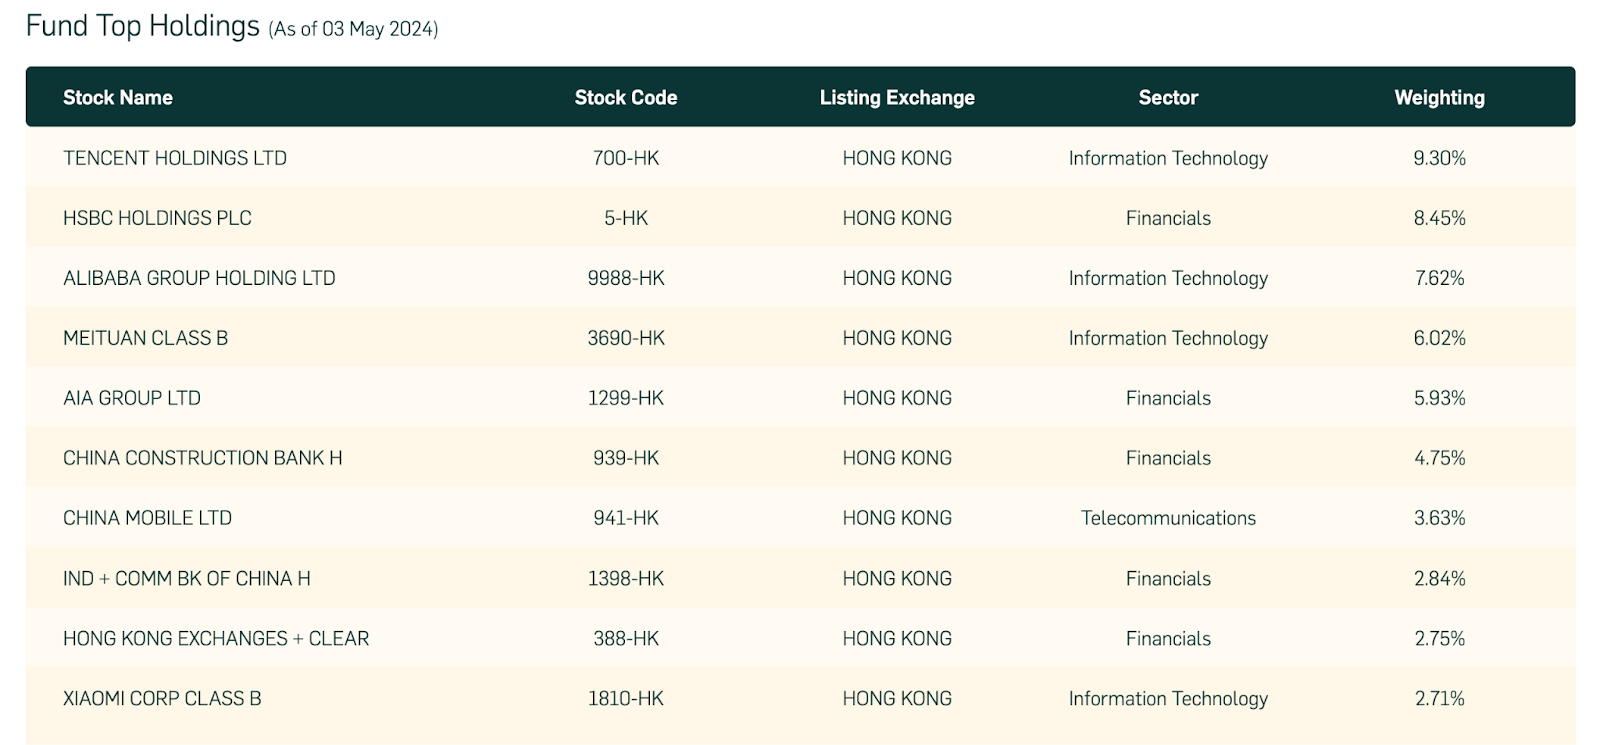
Task: Click stock code 9988-HK
Action: click(626, 278)
